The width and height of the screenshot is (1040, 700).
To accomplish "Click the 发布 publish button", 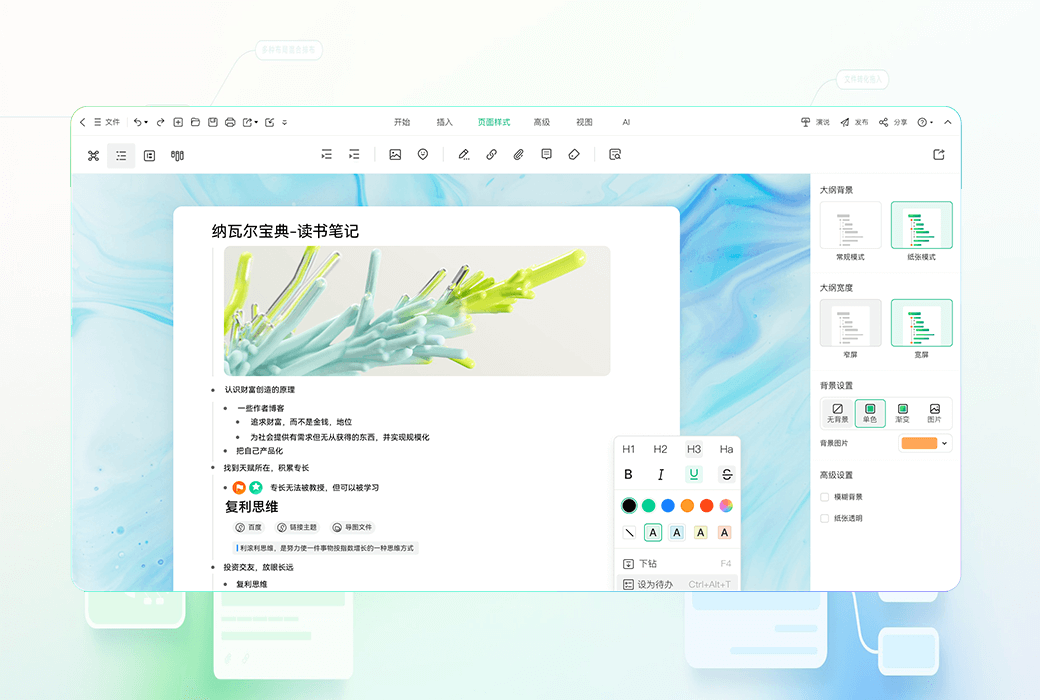I will point(854,122).
